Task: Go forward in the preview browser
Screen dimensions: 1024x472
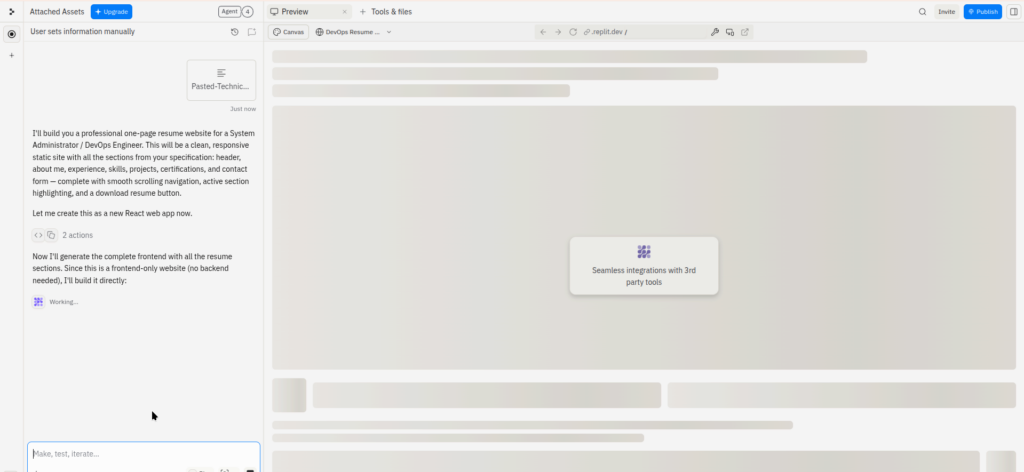Action: pos(558,32)
